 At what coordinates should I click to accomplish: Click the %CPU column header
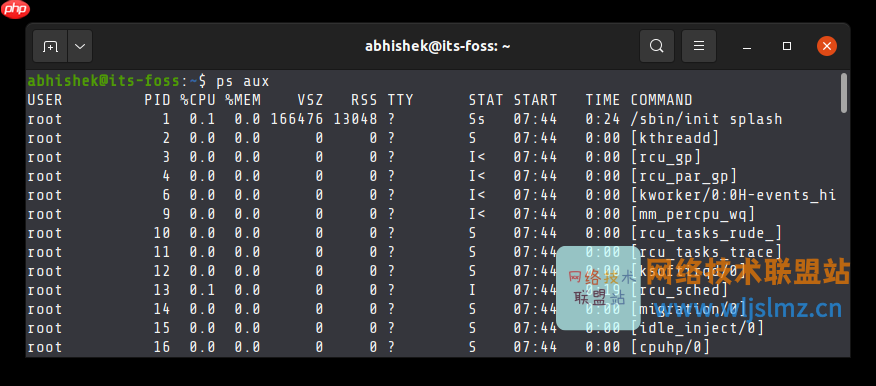click(198, 100)
